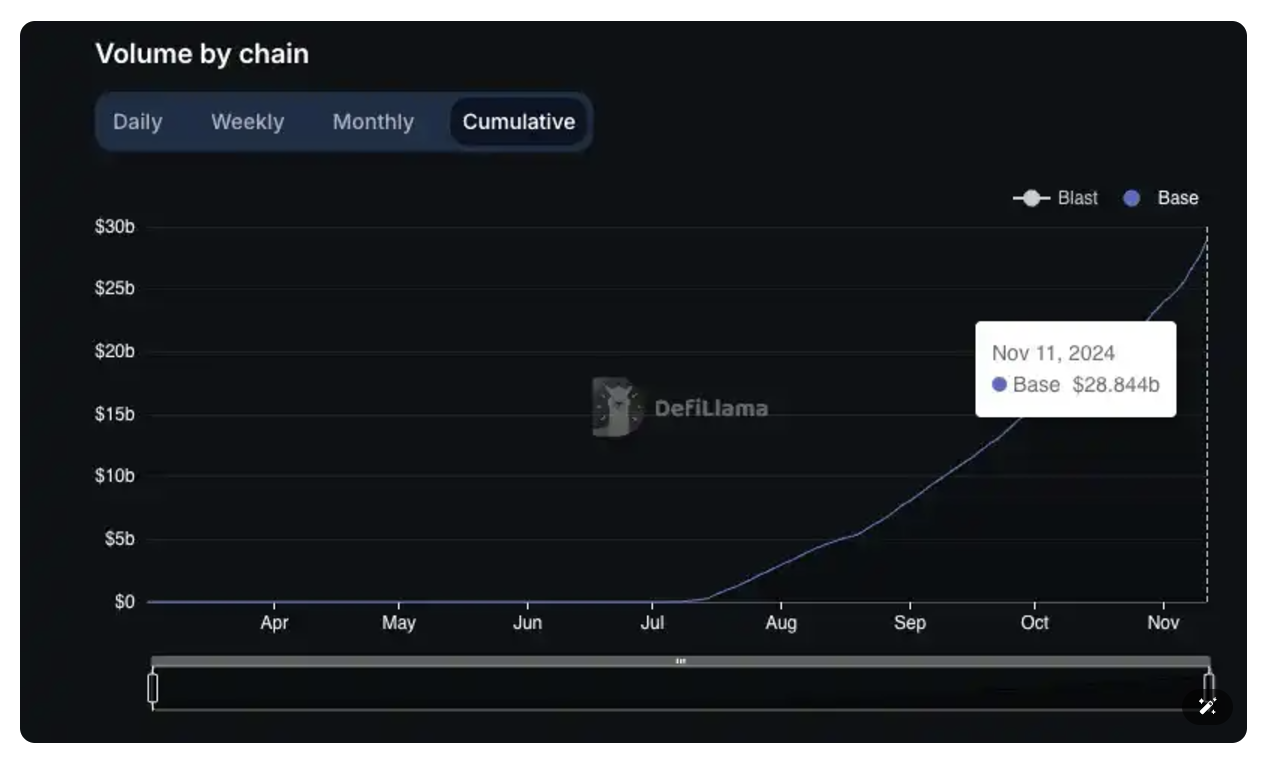Click the Blast legend line marker icon

[1031, 198]
